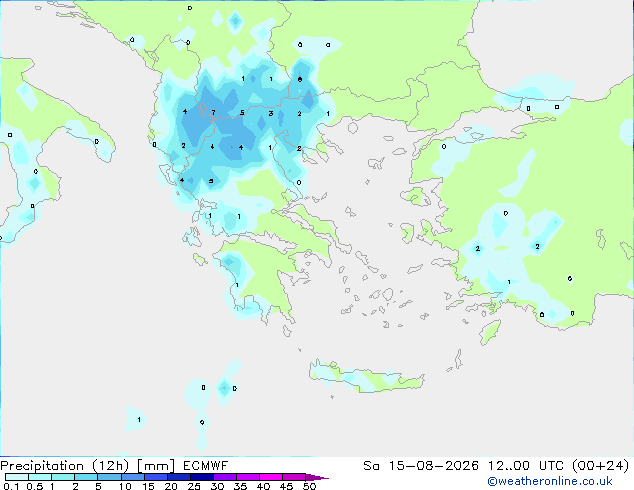Click the legend label 20
Image resolution: width=634 pixels, height=490 pixels.
(171, 486)
